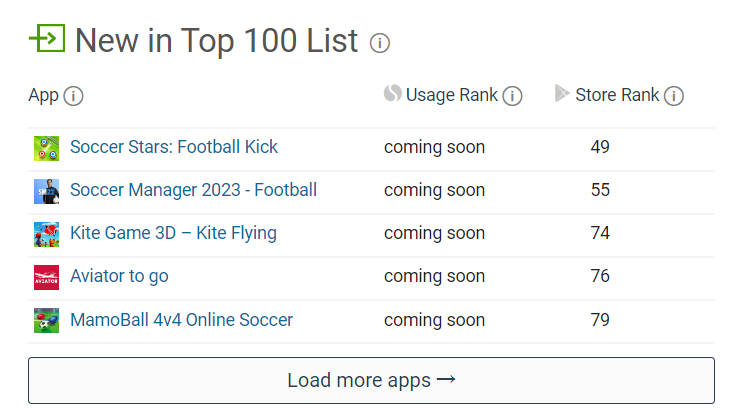Open MamoBall 4v4 Online Soccer link
Image resolution: width=731 pixels, height=419 pixels.
181,320
